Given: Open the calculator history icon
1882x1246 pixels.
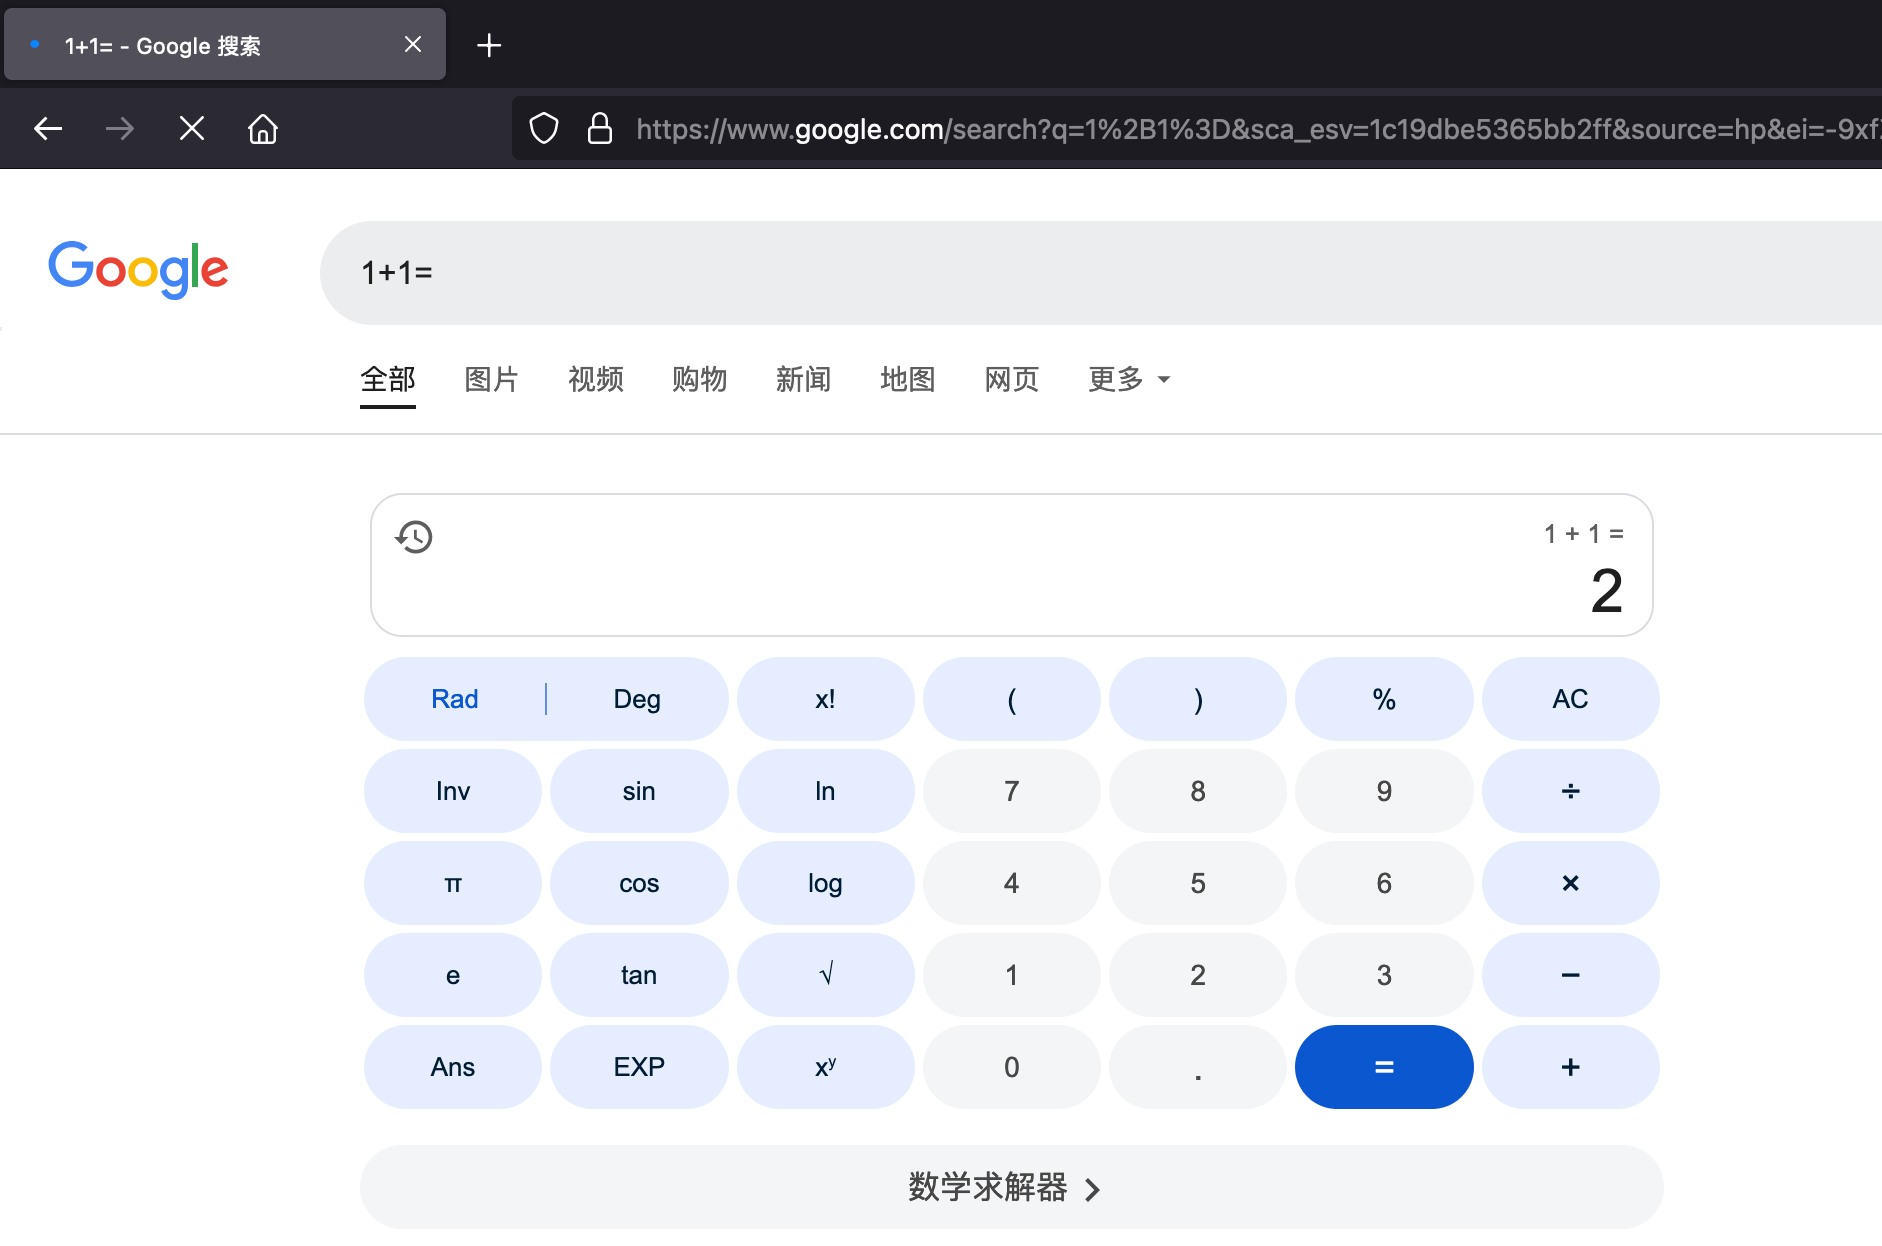Looking at the screenshot, I should click(x=414, y=537).
